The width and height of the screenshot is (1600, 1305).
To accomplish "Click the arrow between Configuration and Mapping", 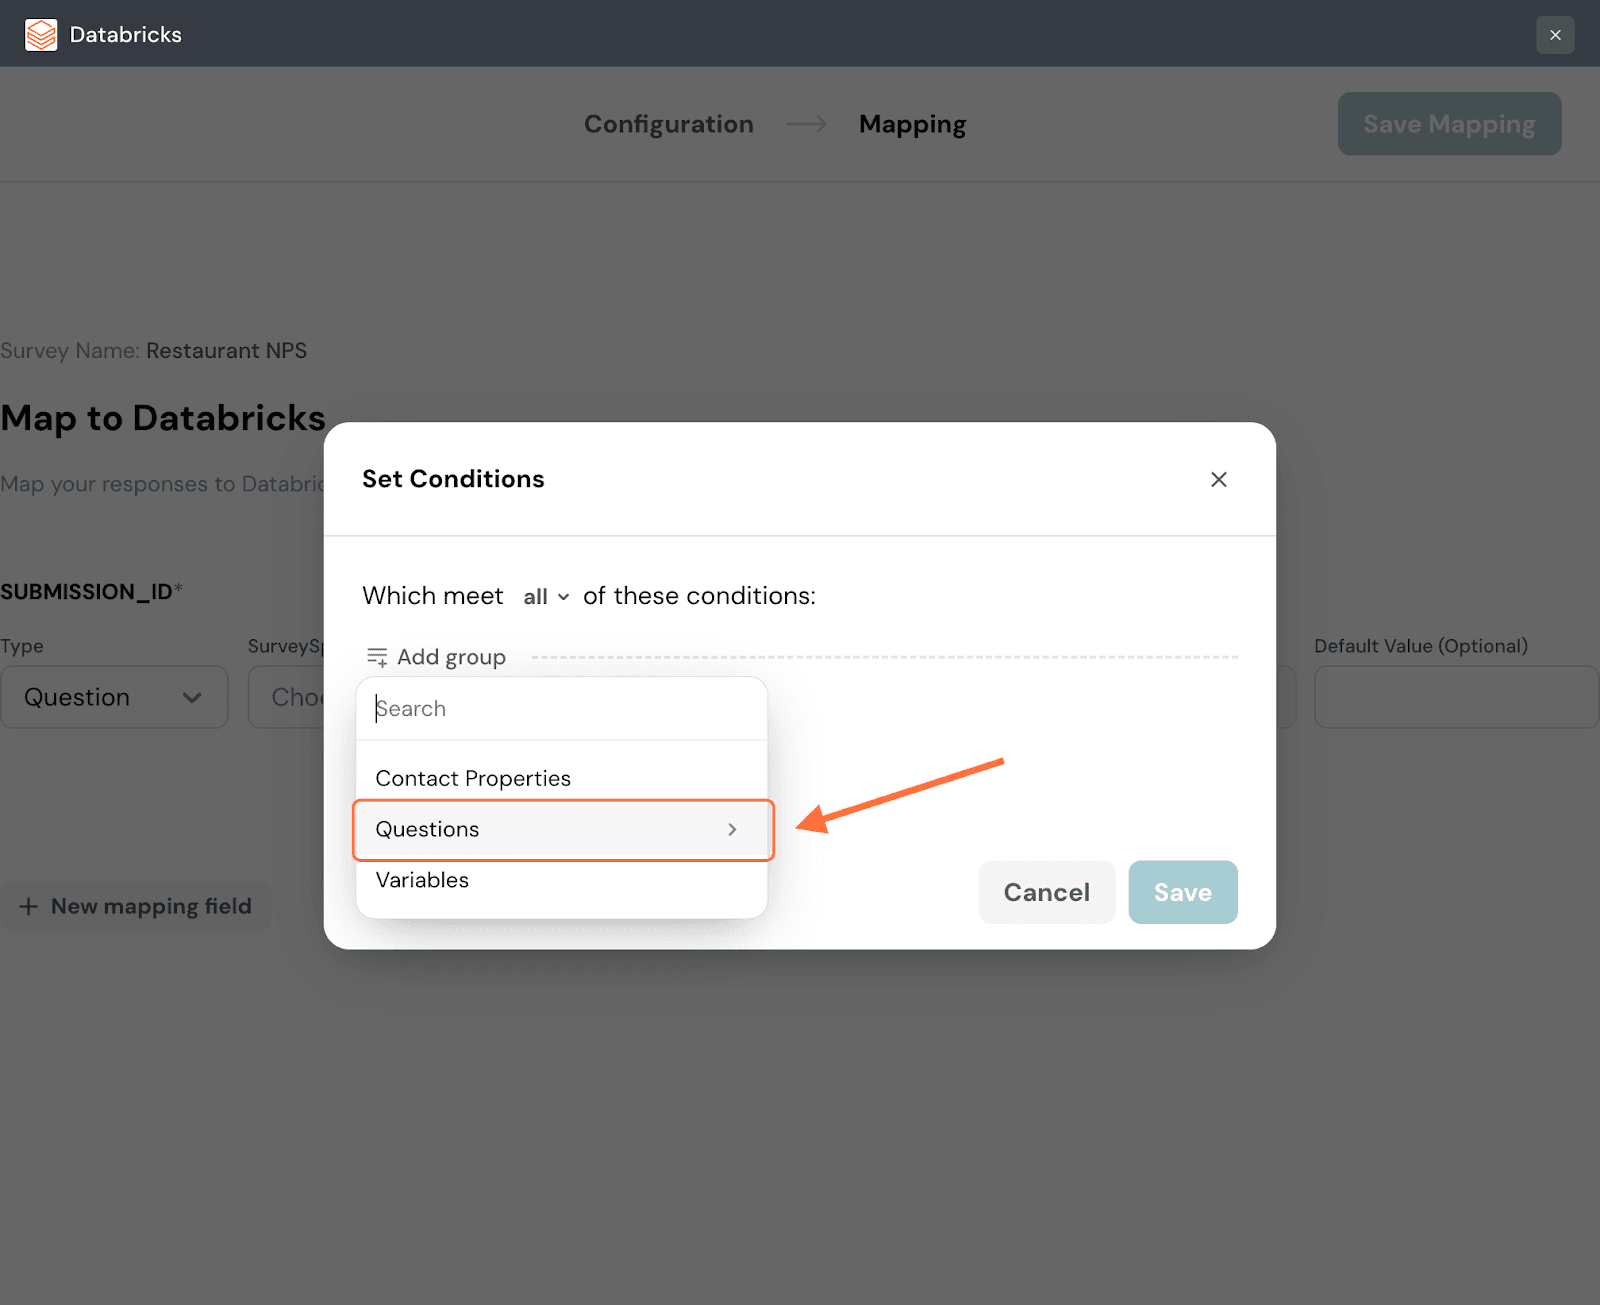I will 806,124.
